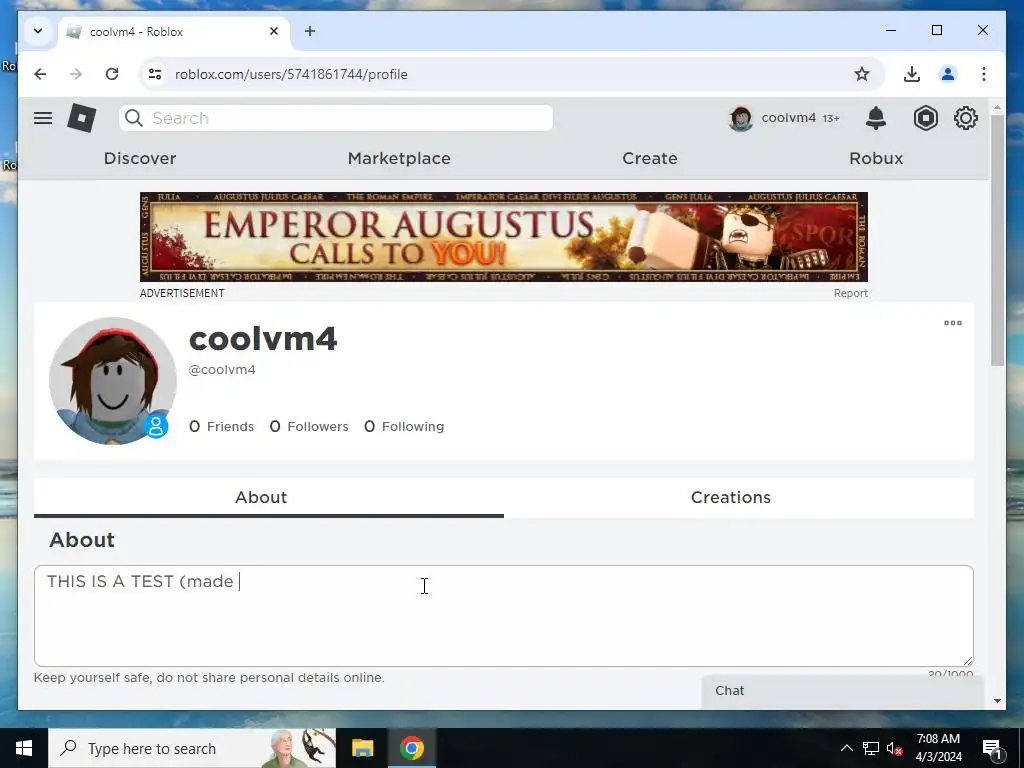Open Chrome three-dot menu

click(x=984, y=74)
